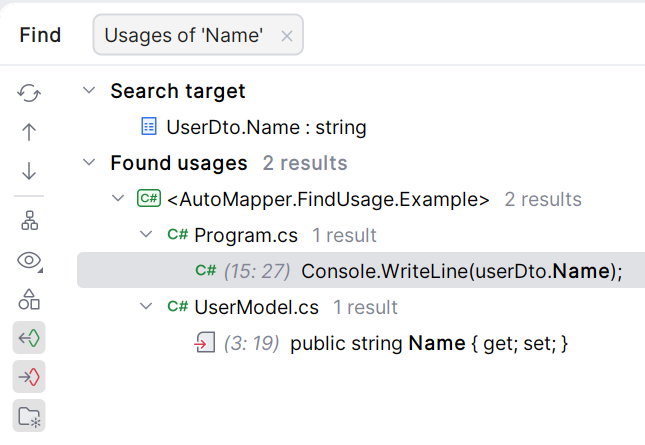645x445 pixels.
Task: Click the Find panel title
Action: coord(40,35)
